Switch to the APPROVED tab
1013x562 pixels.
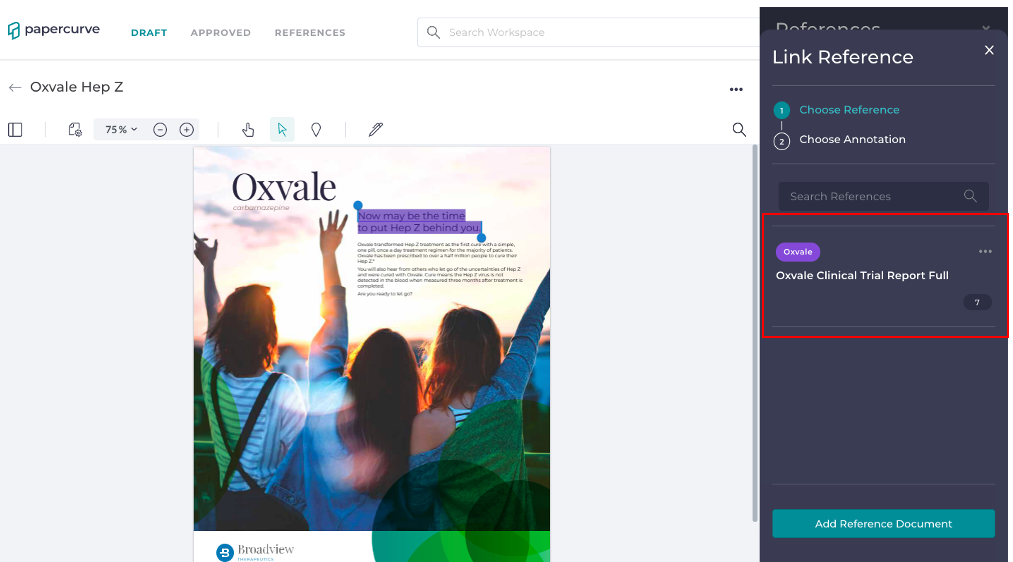[221, 32]
